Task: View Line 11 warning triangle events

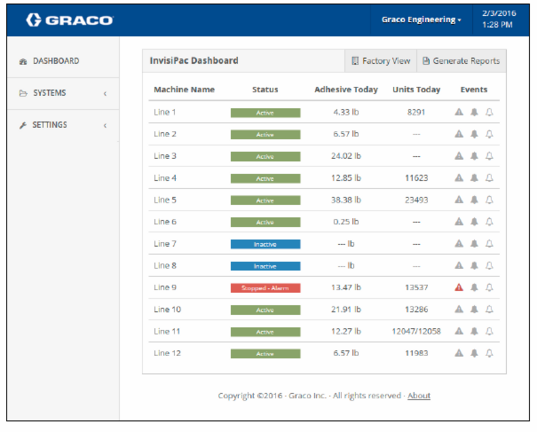Action: (459, 331)
